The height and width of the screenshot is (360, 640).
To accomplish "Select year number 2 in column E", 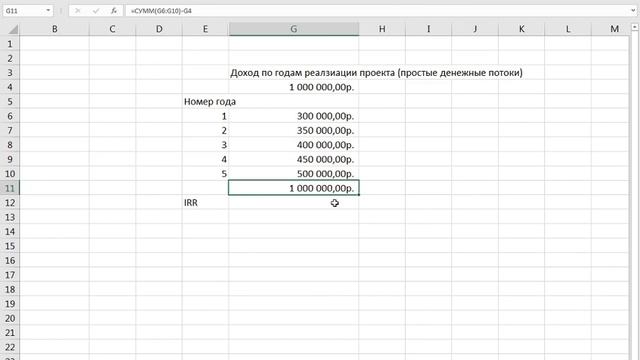I will point(205,131).
